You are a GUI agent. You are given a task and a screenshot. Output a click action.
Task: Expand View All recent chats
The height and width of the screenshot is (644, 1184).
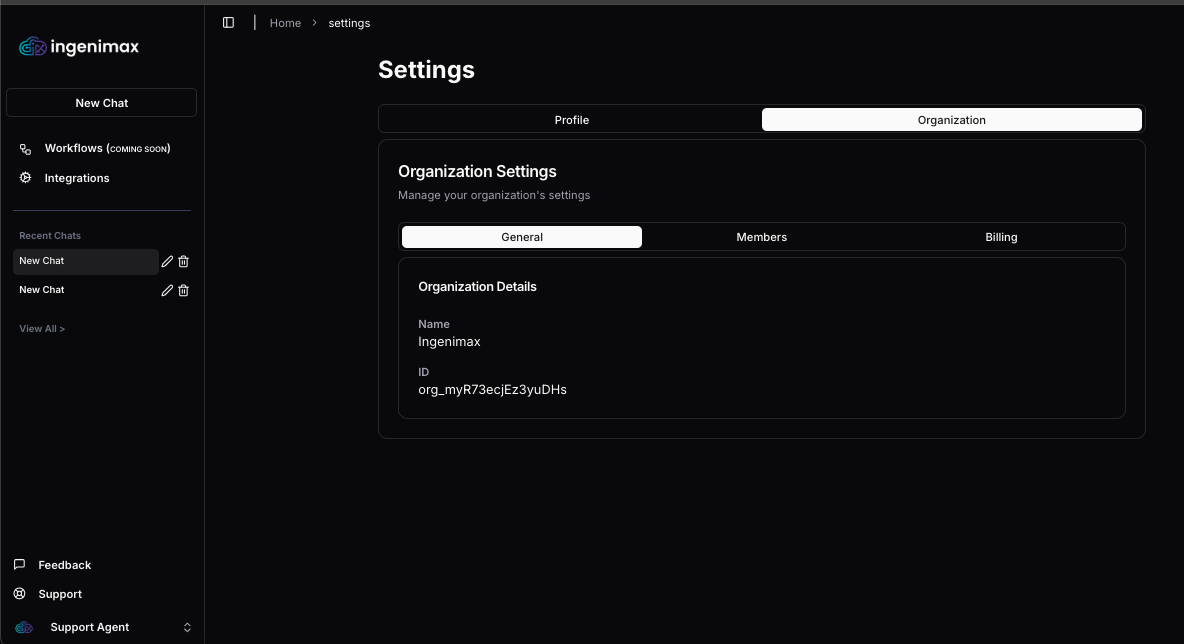point(42,329)
